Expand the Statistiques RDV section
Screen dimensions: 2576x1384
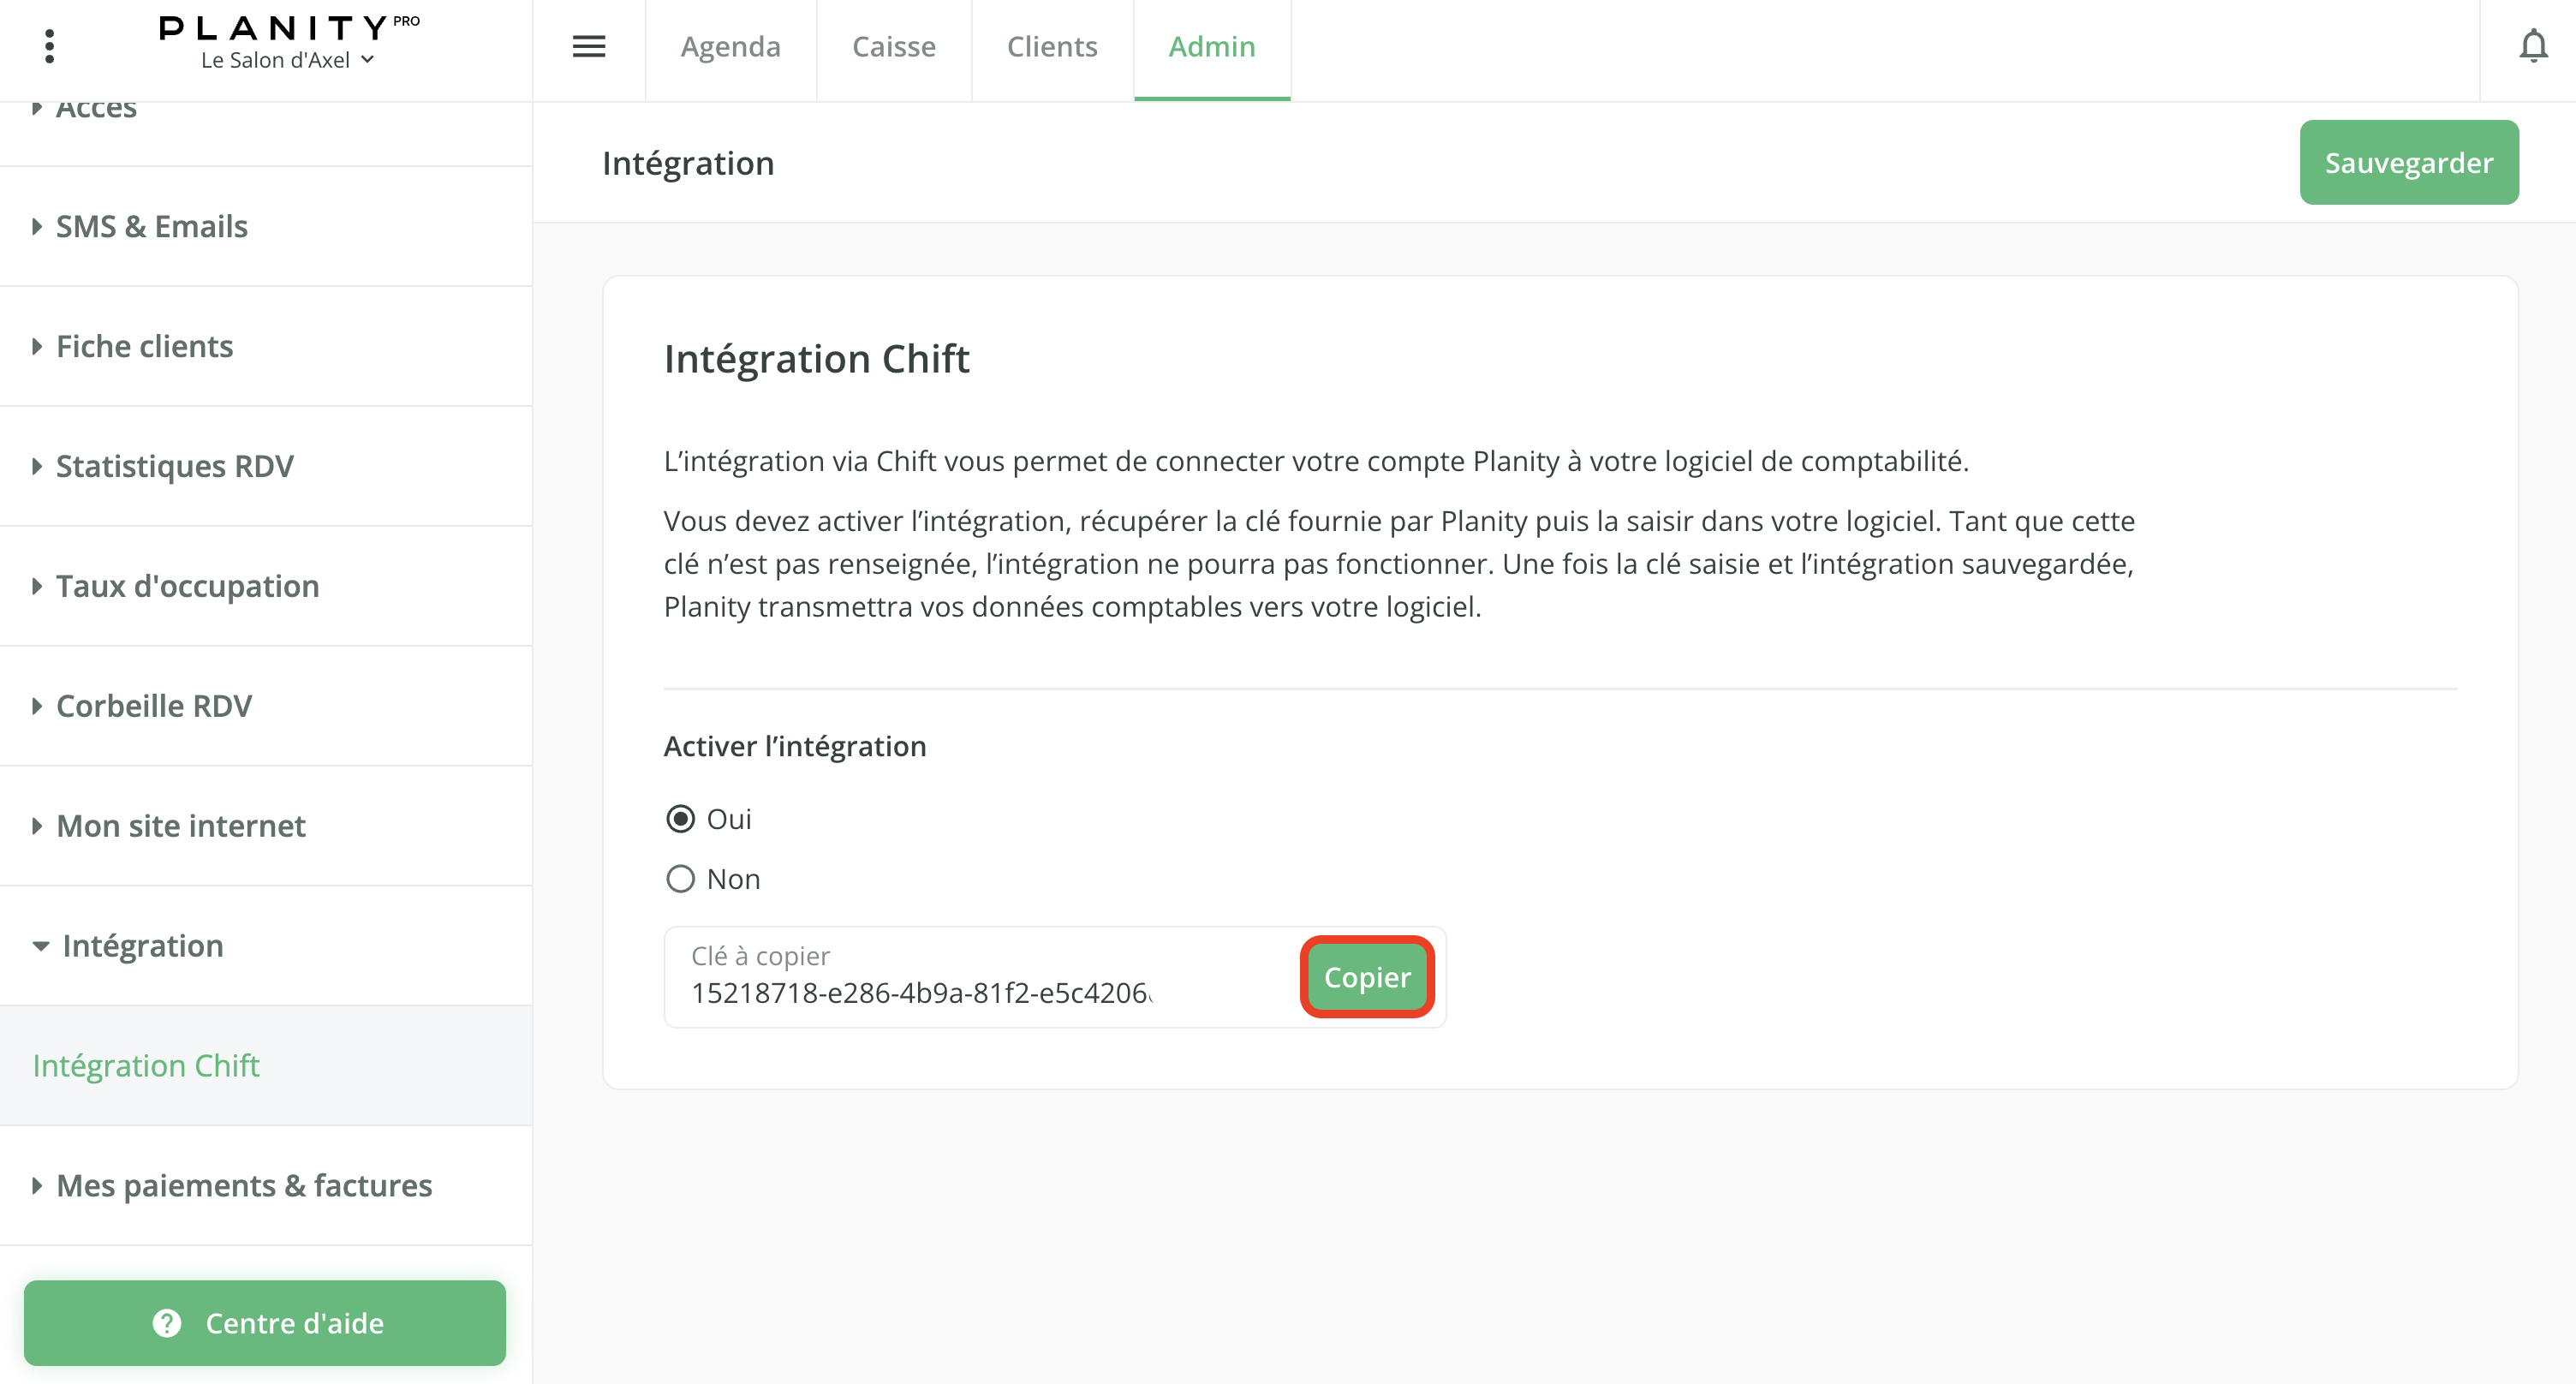pyautogui.click(x=174, y=467)
